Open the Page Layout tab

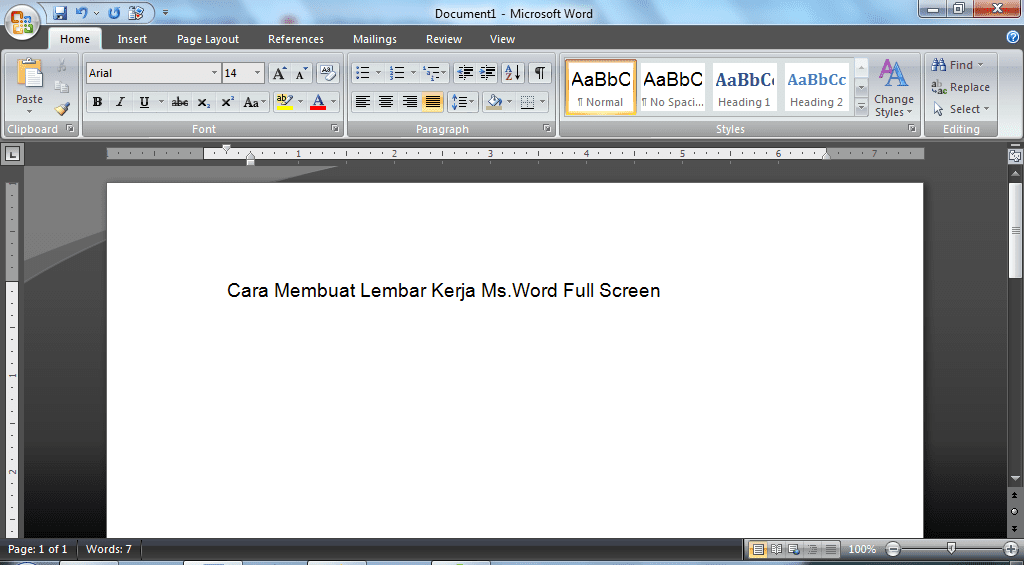[208, 39]
